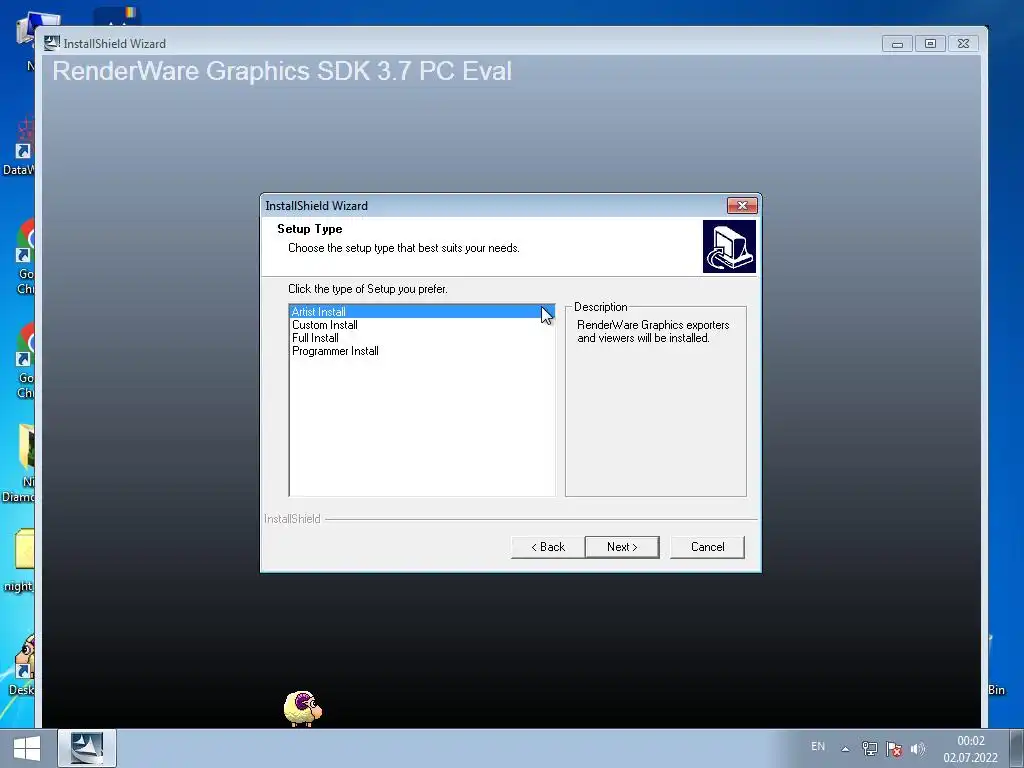Open the clock showing 00:02
The height and width of the screenshot is (768, 1024).
pyautogui.click(x=970, y=749)
